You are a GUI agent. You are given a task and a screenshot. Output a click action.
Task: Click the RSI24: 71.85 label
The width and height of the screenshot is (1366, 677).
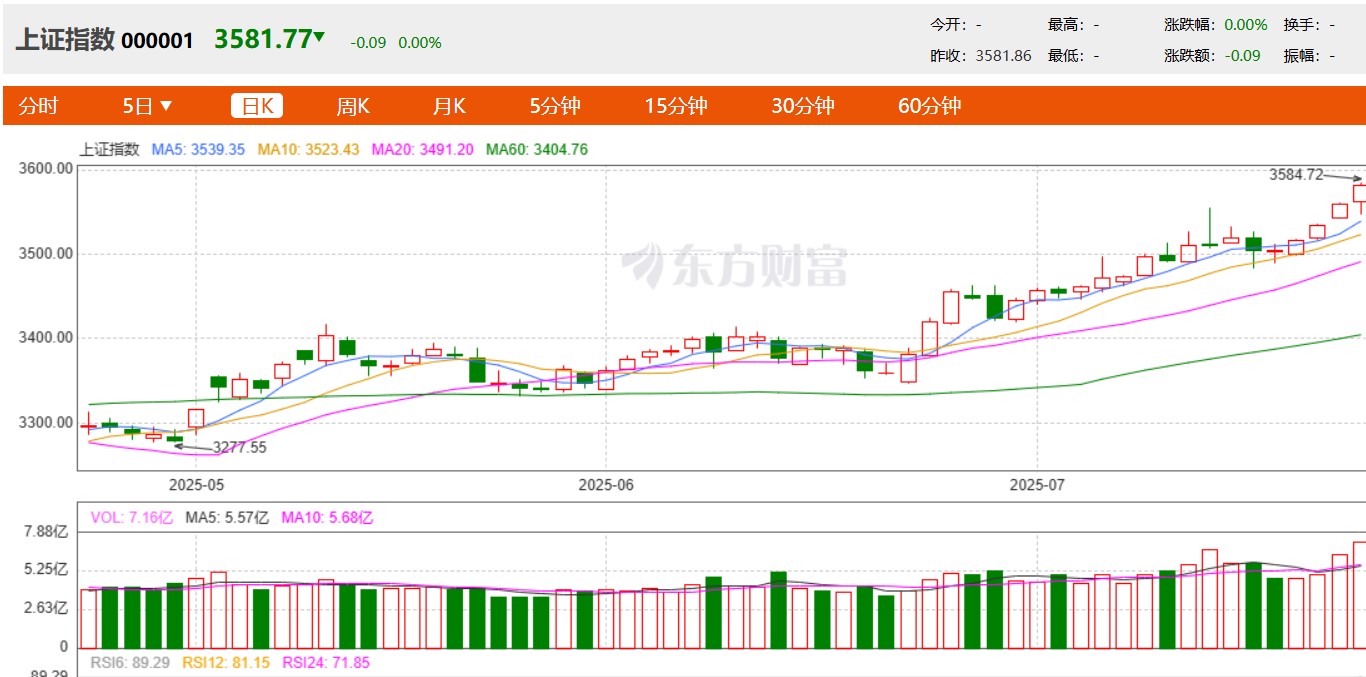click(326, 662)
